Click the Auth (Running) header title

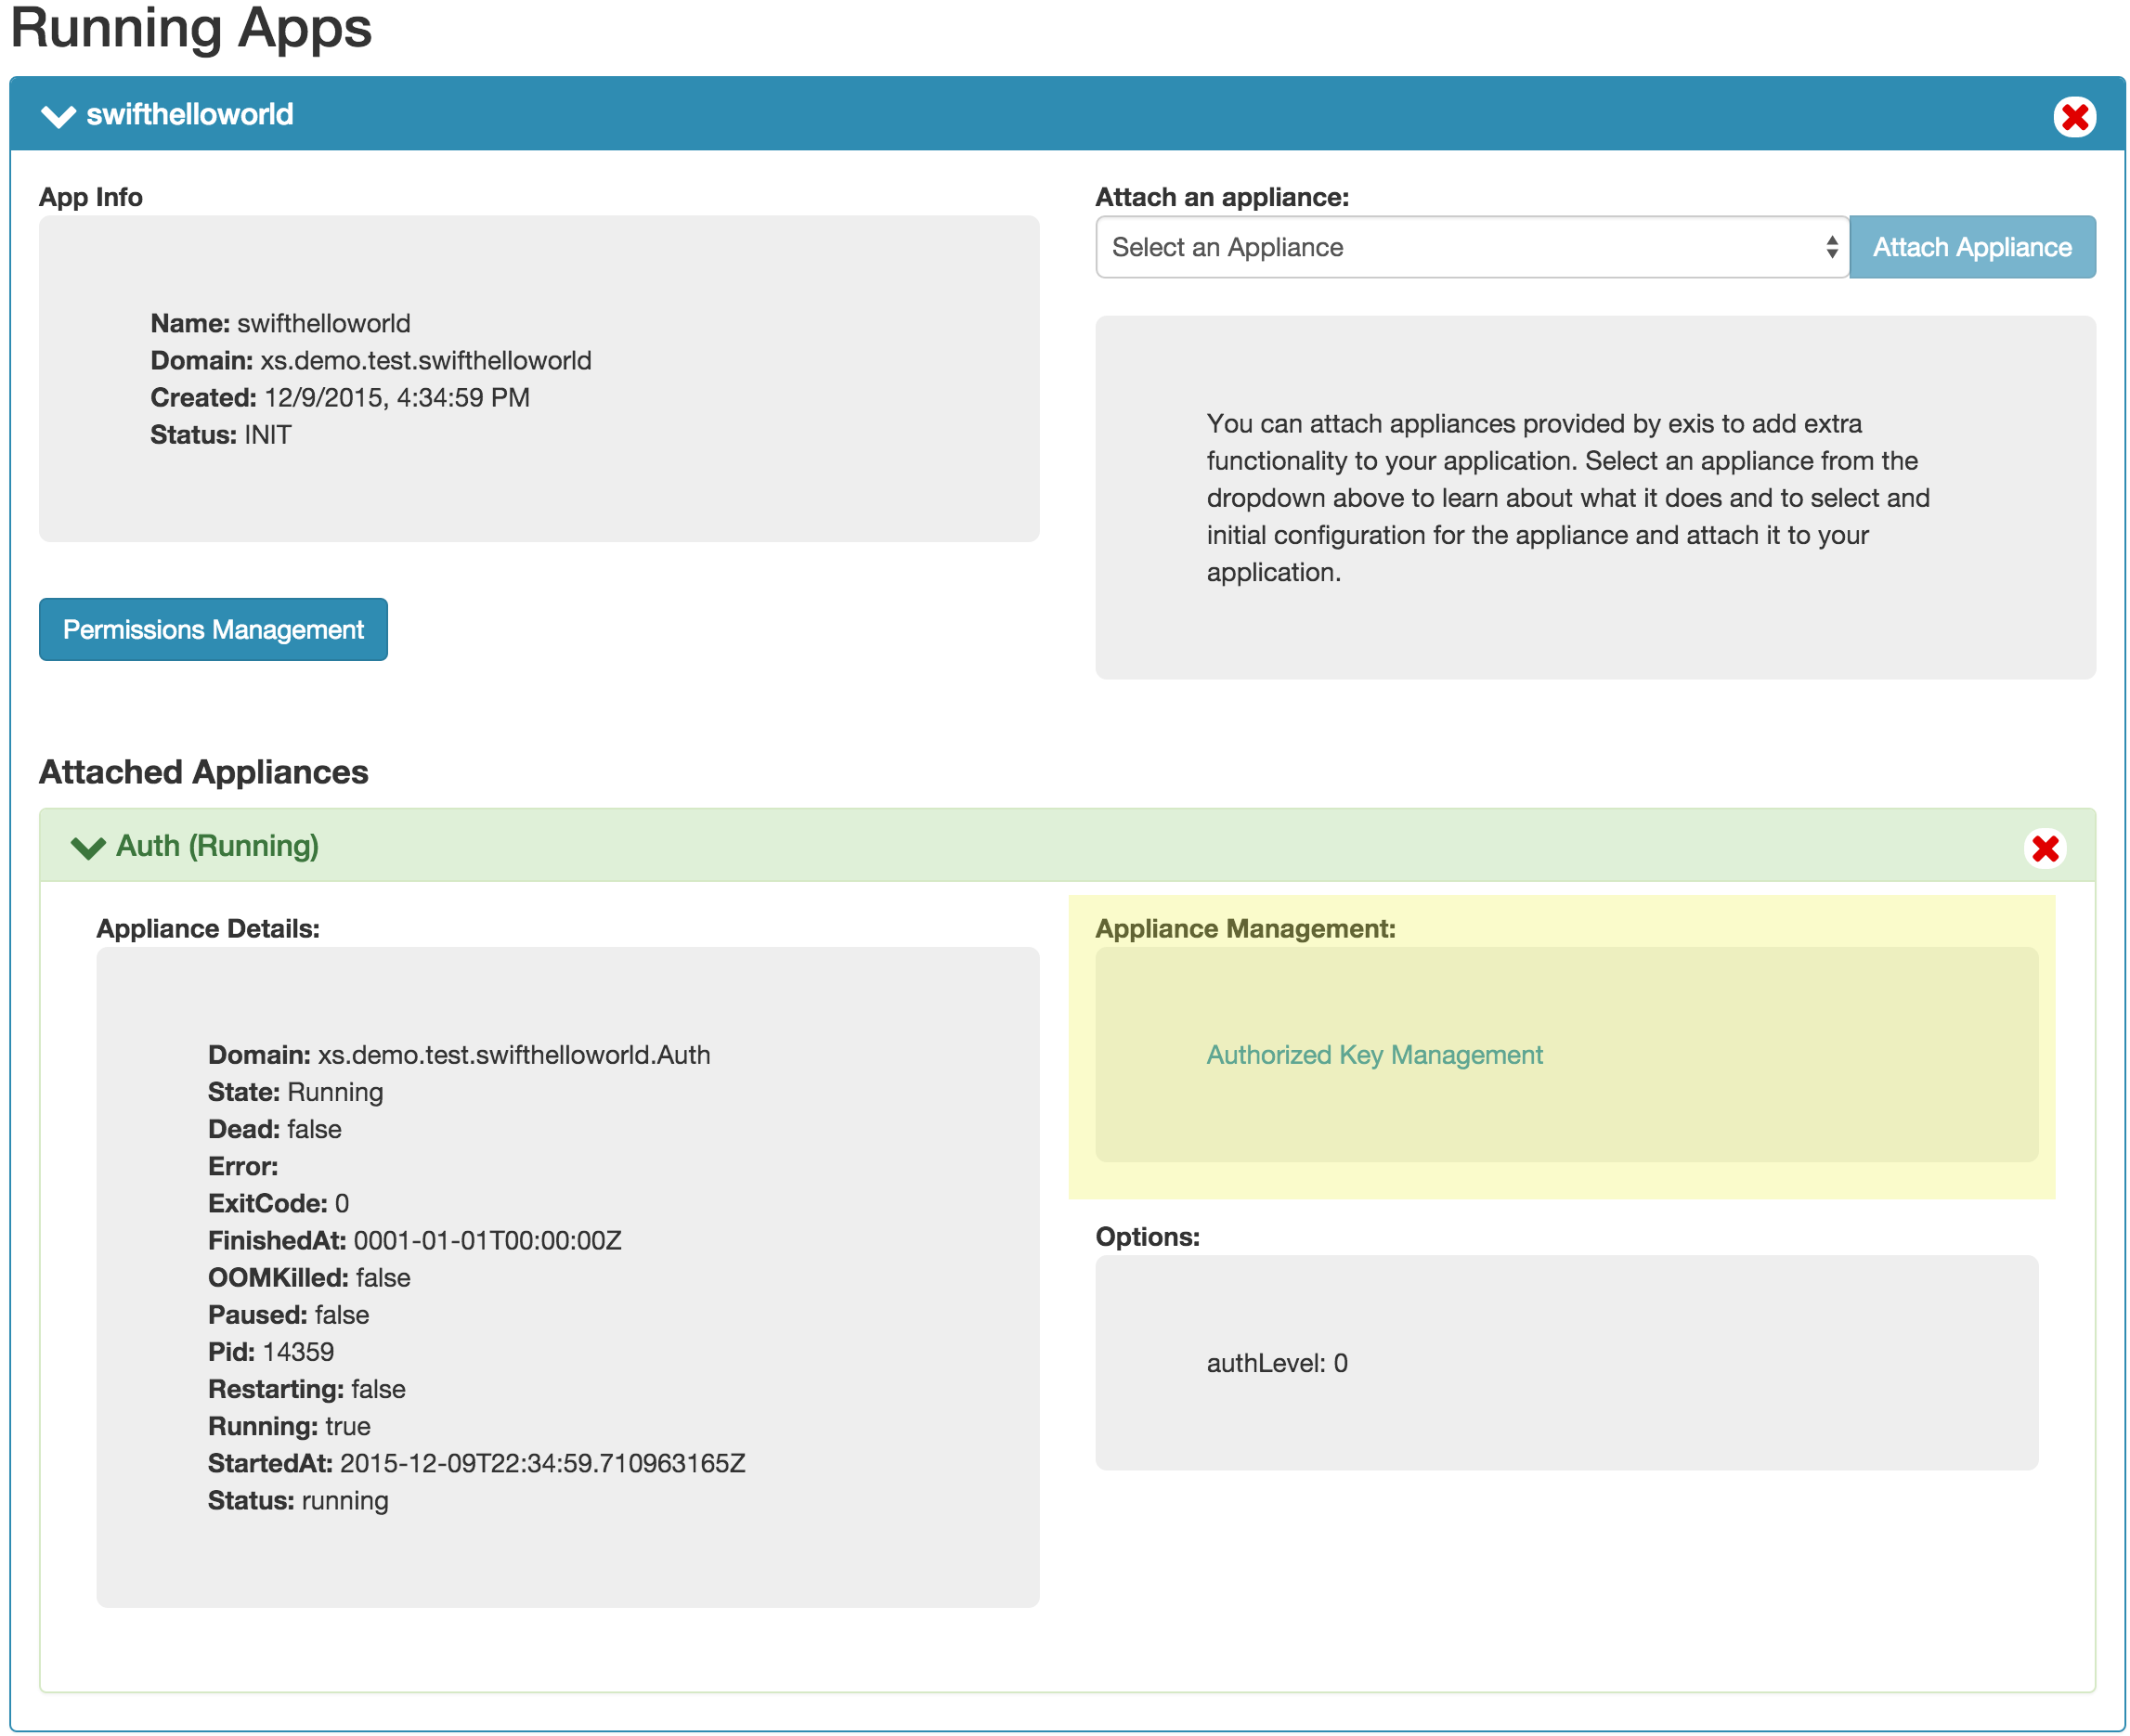217,846
